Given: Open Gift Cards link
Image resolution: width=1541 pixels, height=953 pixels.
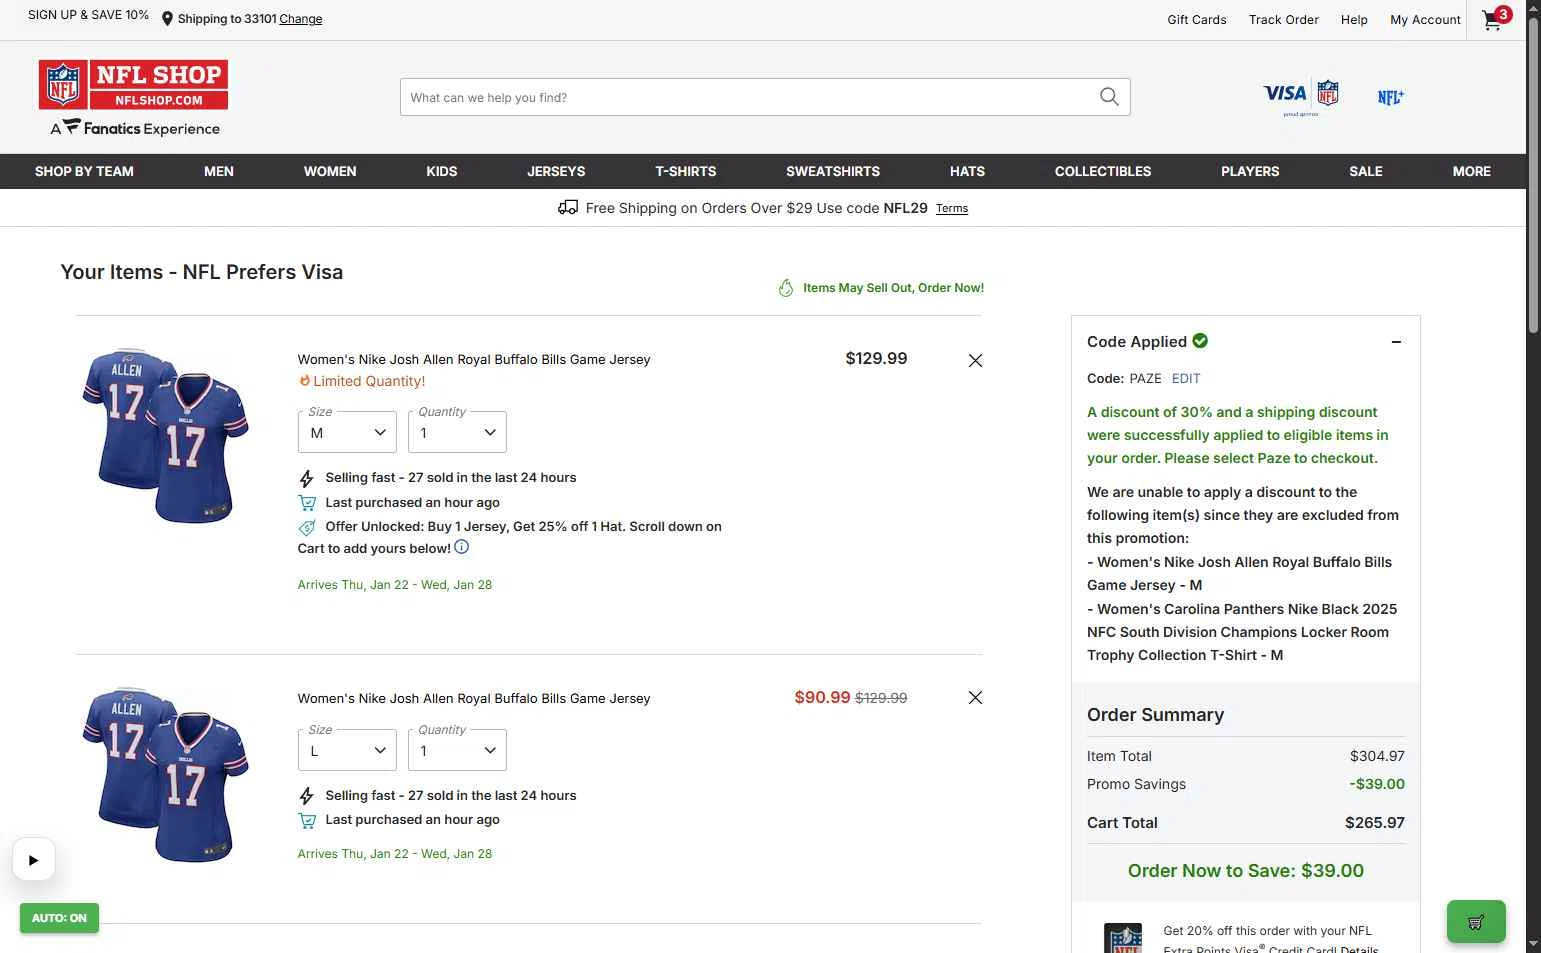Looking at the screenshot, I should [1197, 20].
